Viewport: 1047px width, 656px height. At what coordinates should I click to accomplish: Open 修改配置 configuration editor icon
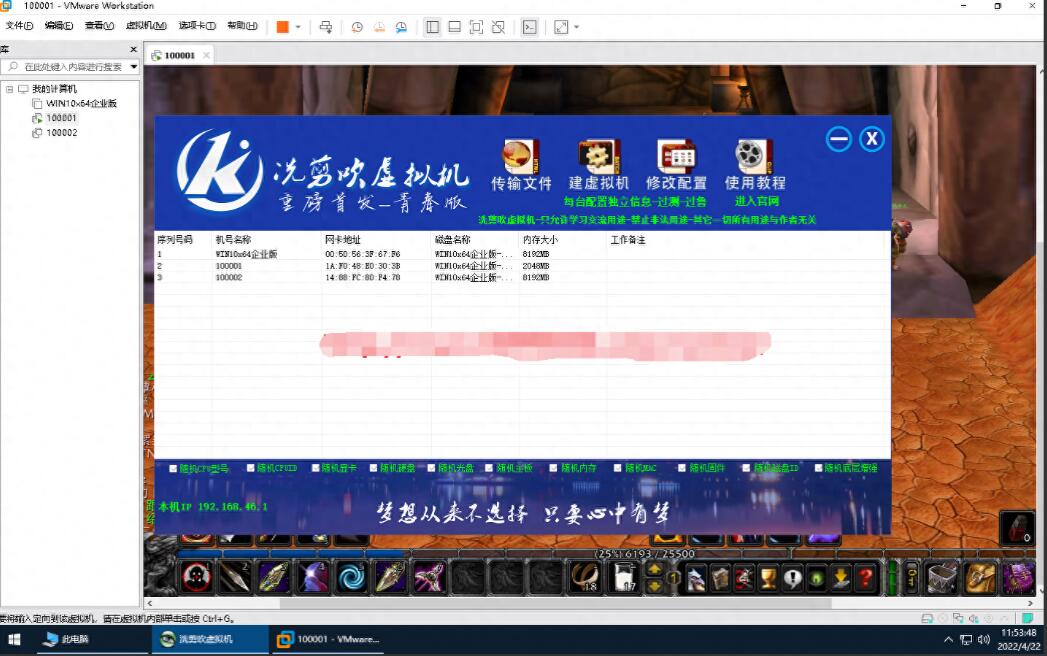click(x=676, y=158)
